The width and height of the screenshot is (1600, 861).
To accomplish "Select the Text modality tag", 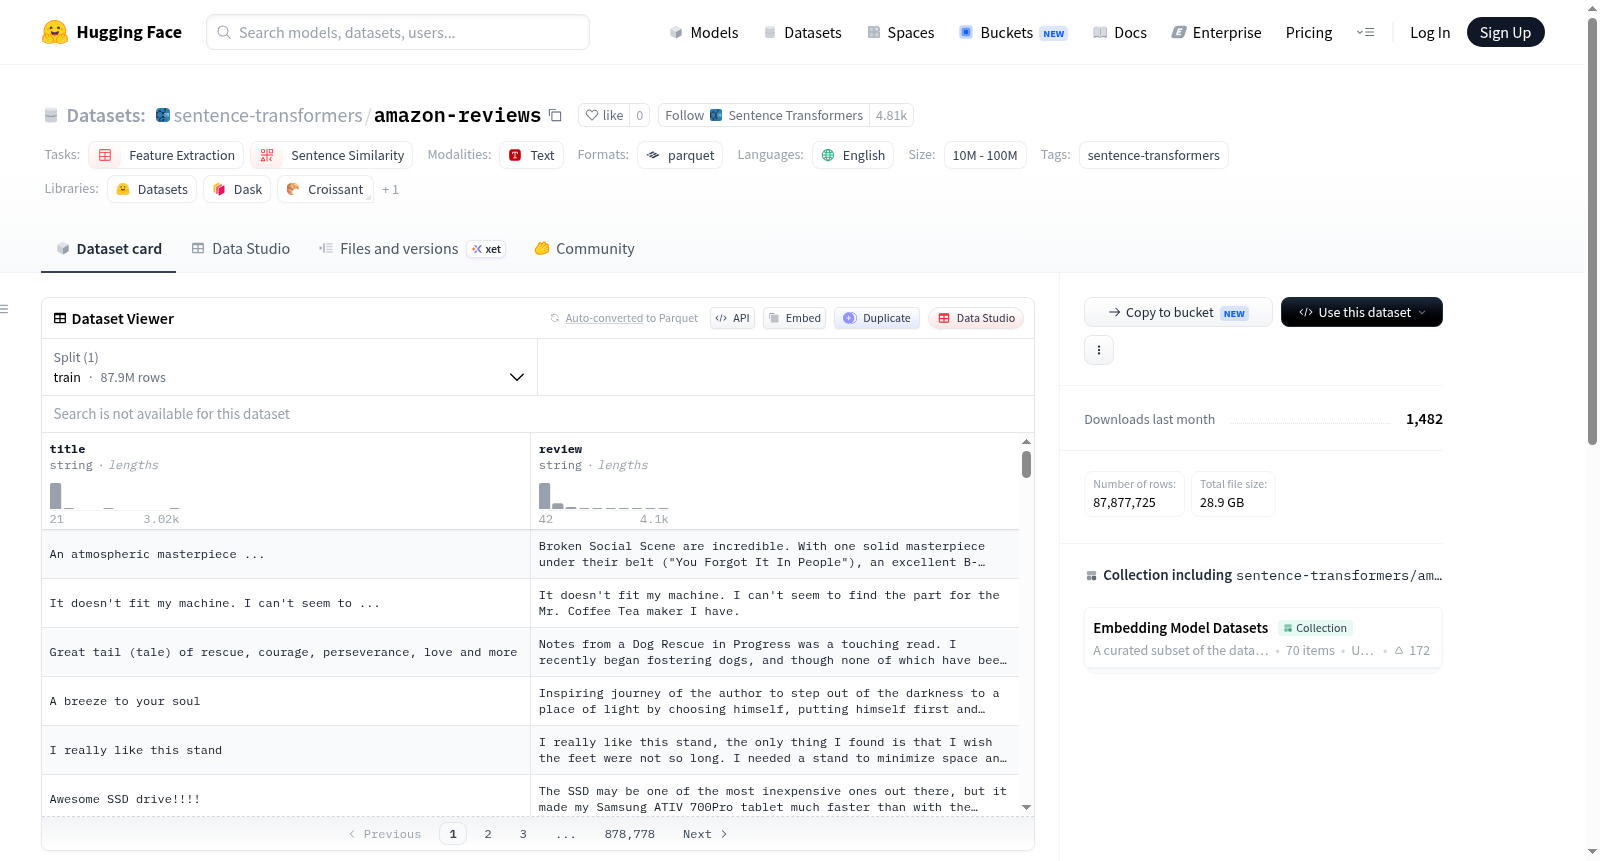I will (531, 155).
